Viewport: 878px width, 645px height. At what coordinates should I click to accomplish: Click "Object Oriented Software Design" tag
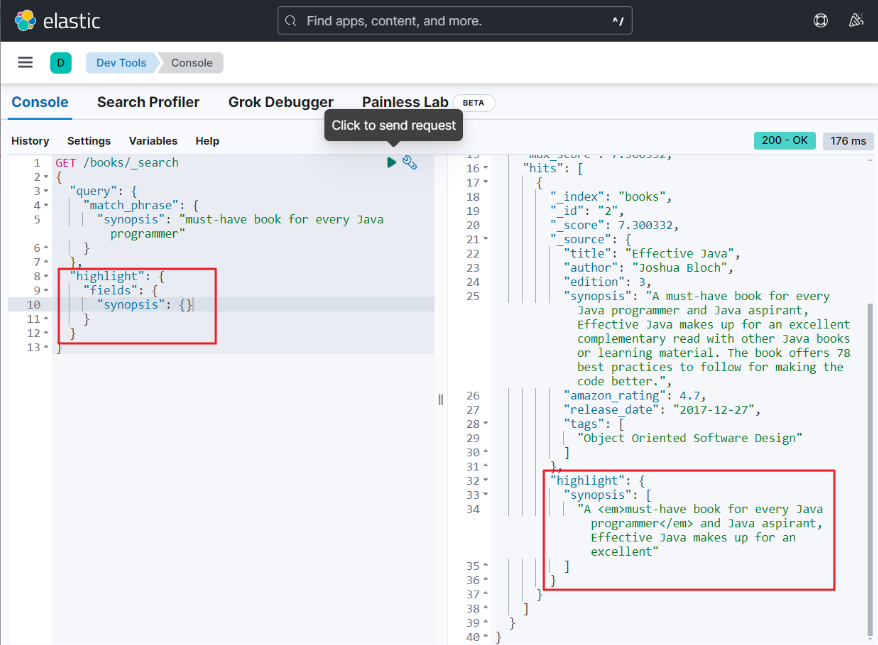click(689, 438)
